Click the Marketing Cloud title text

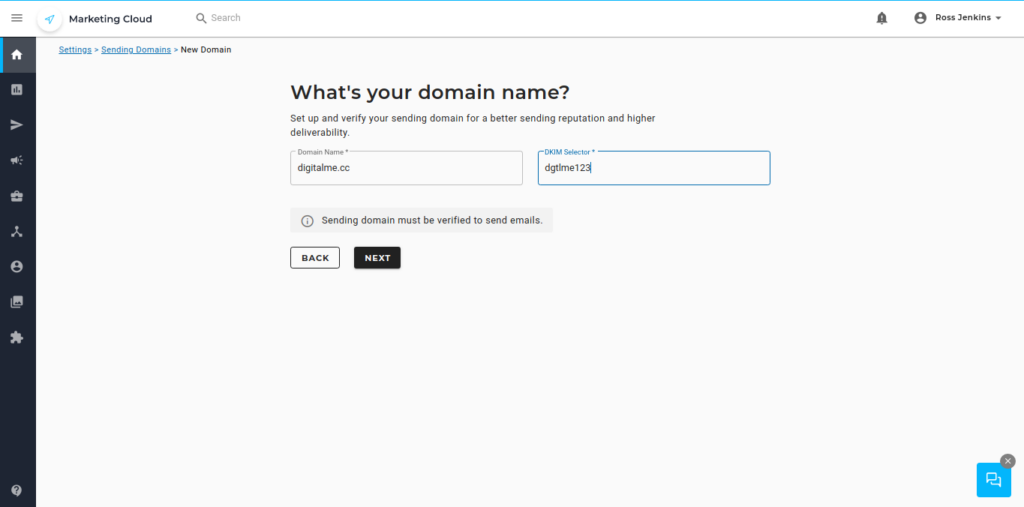click(x=110, y=19)
